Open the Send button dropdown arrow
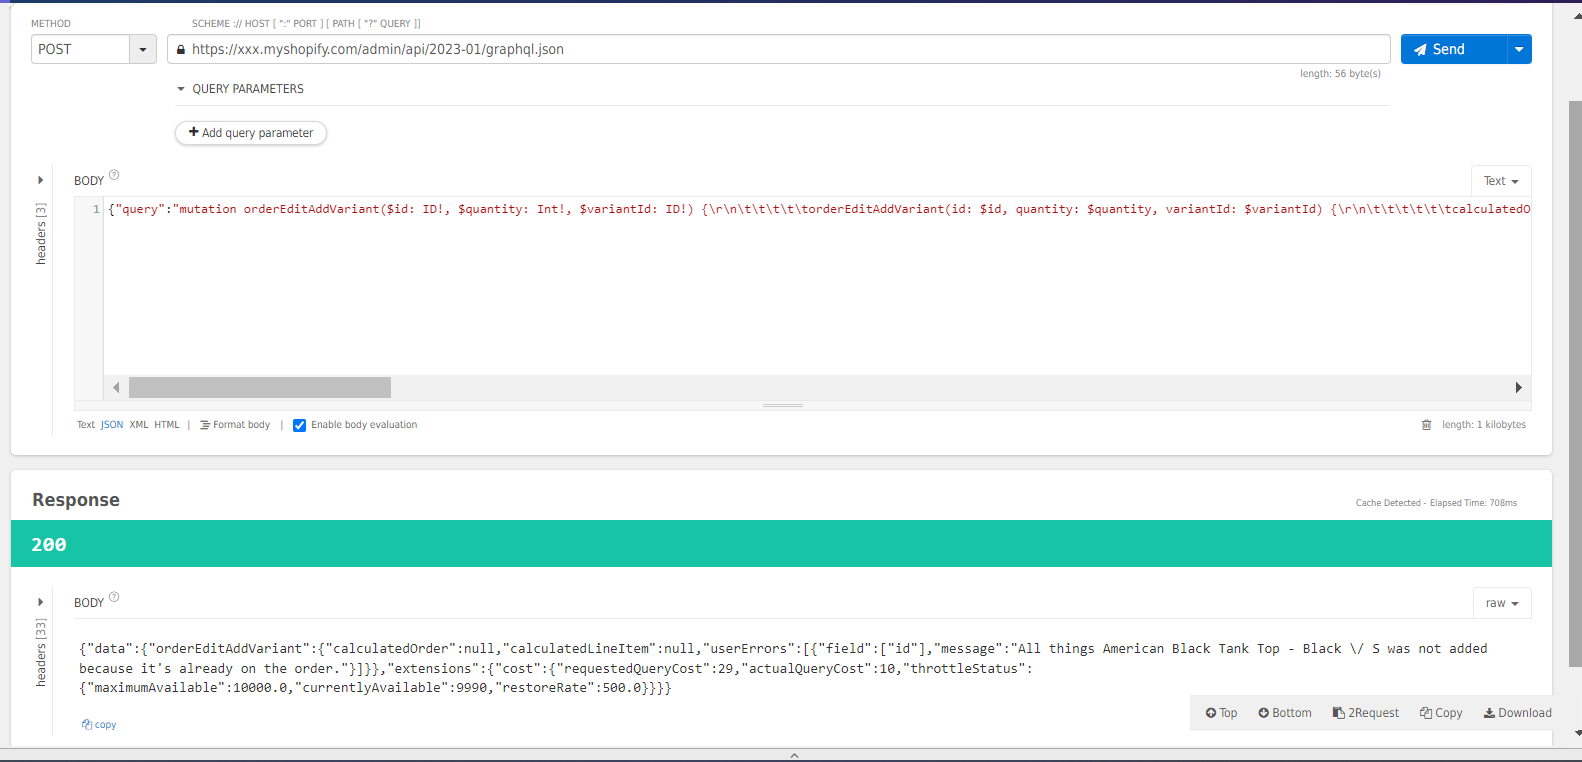This screenshot has height=762, width=1582. tap(1519, 49)
